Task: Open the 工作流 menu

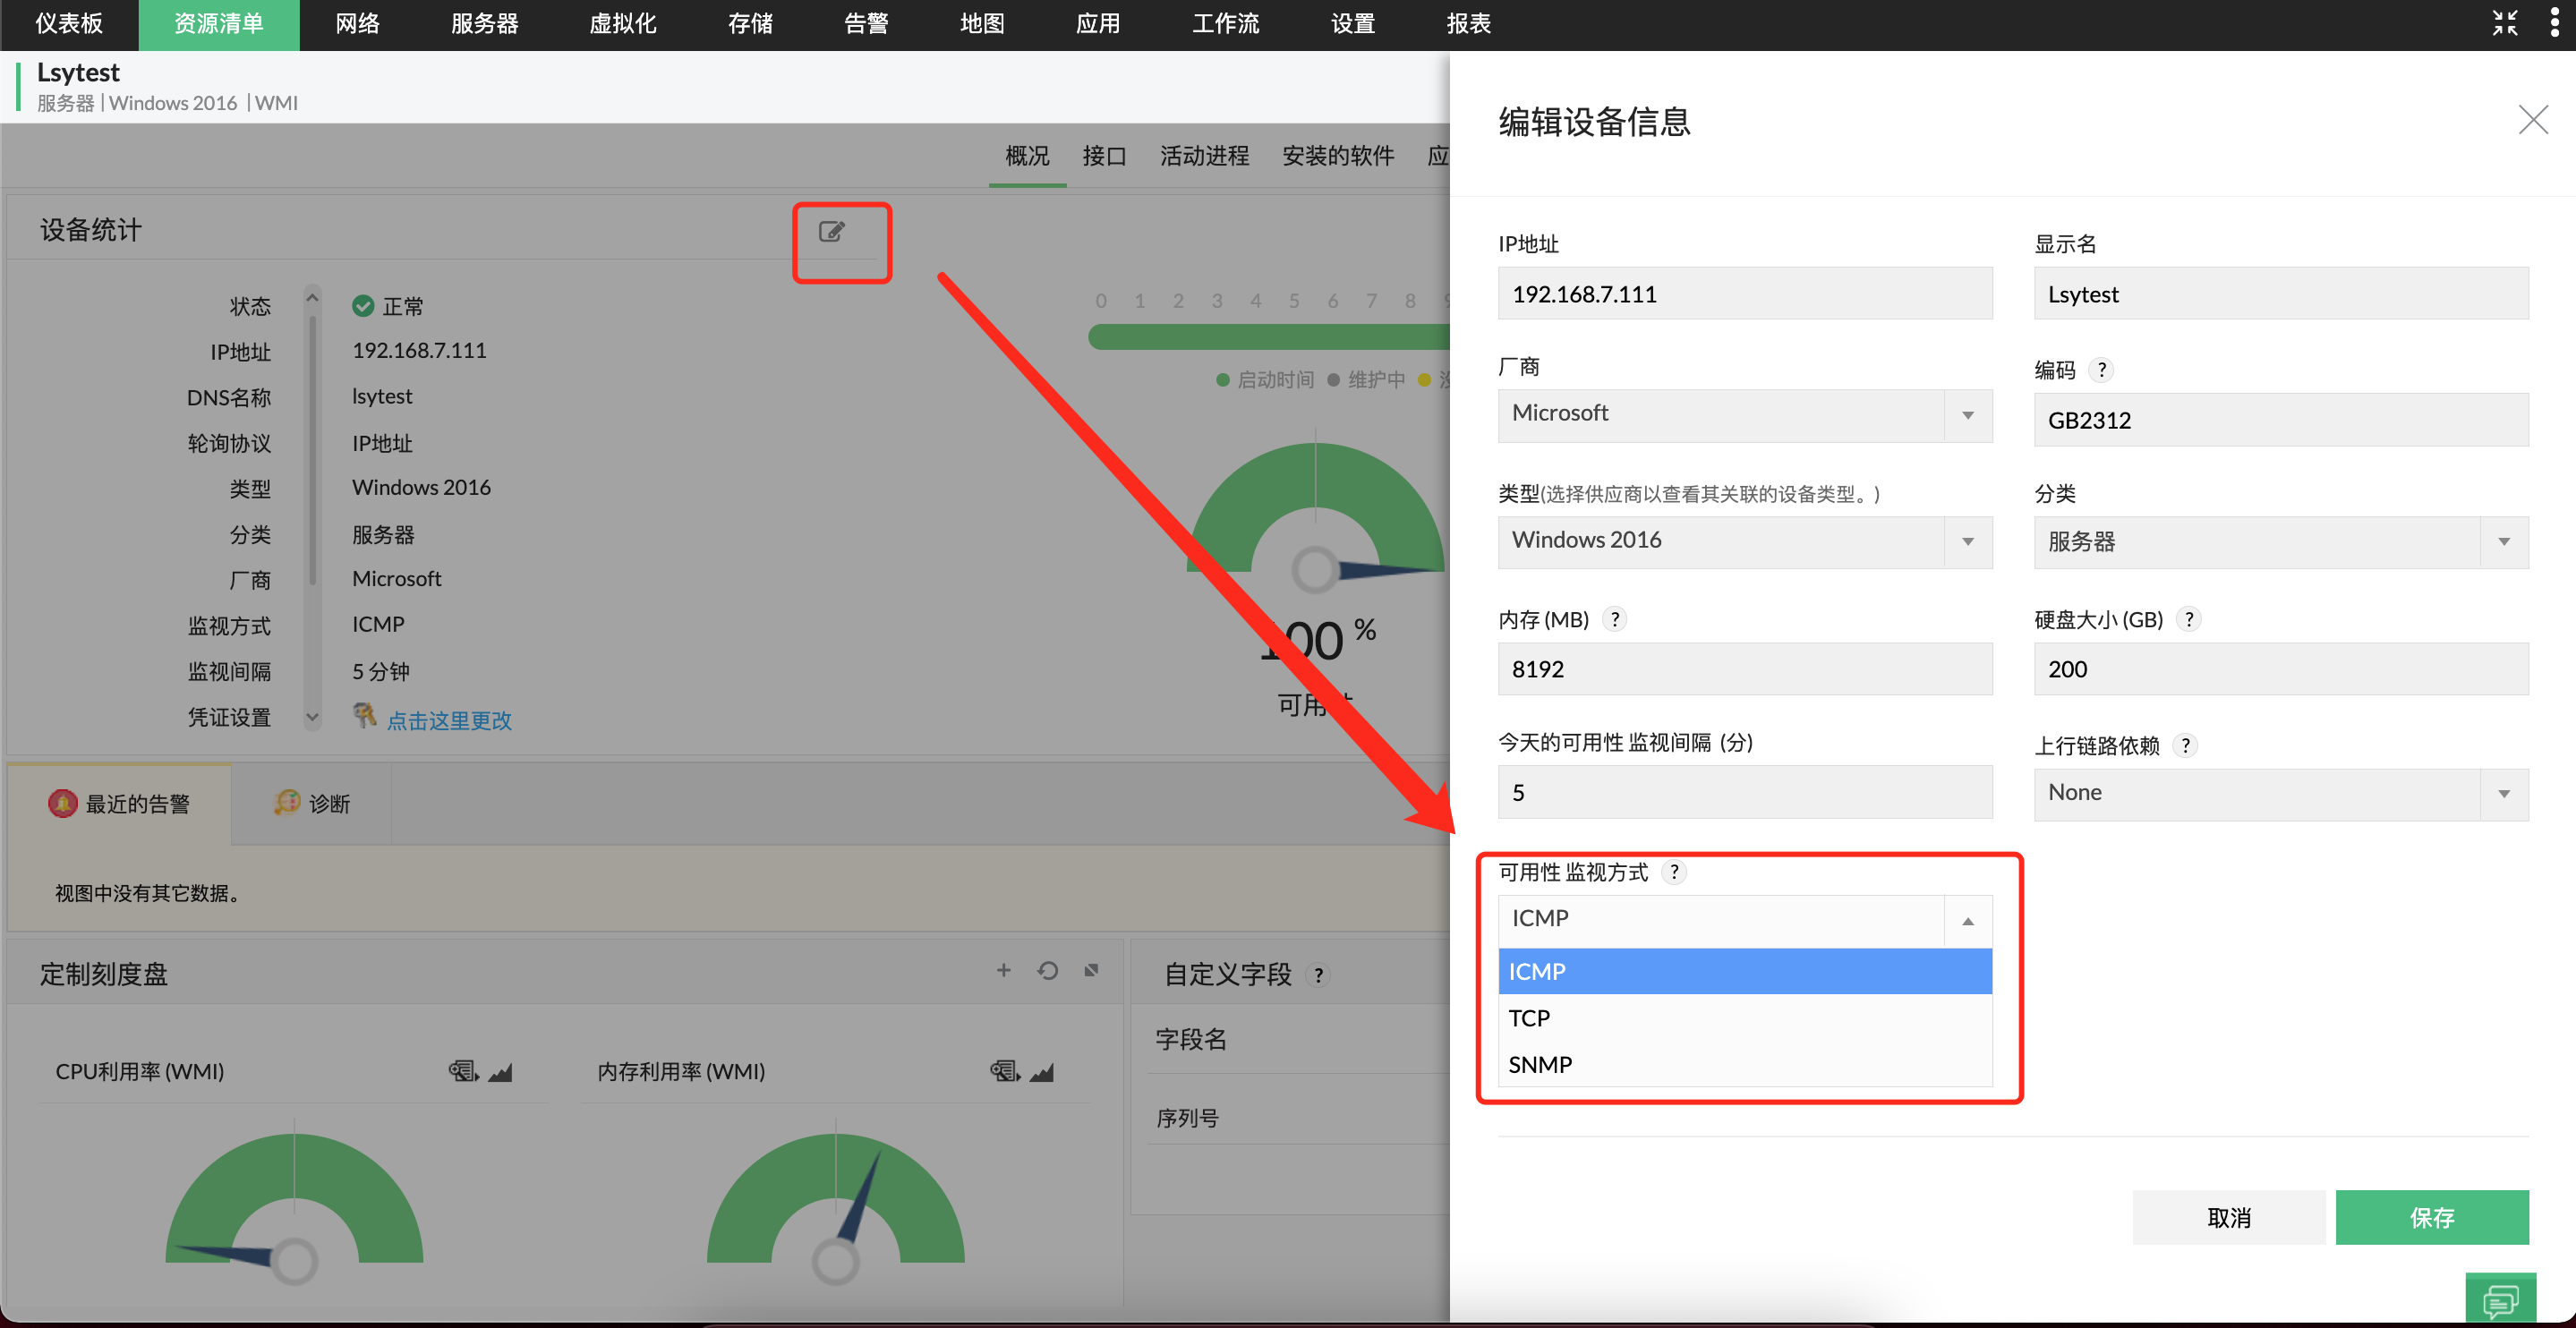Action: pos(1225,24)
